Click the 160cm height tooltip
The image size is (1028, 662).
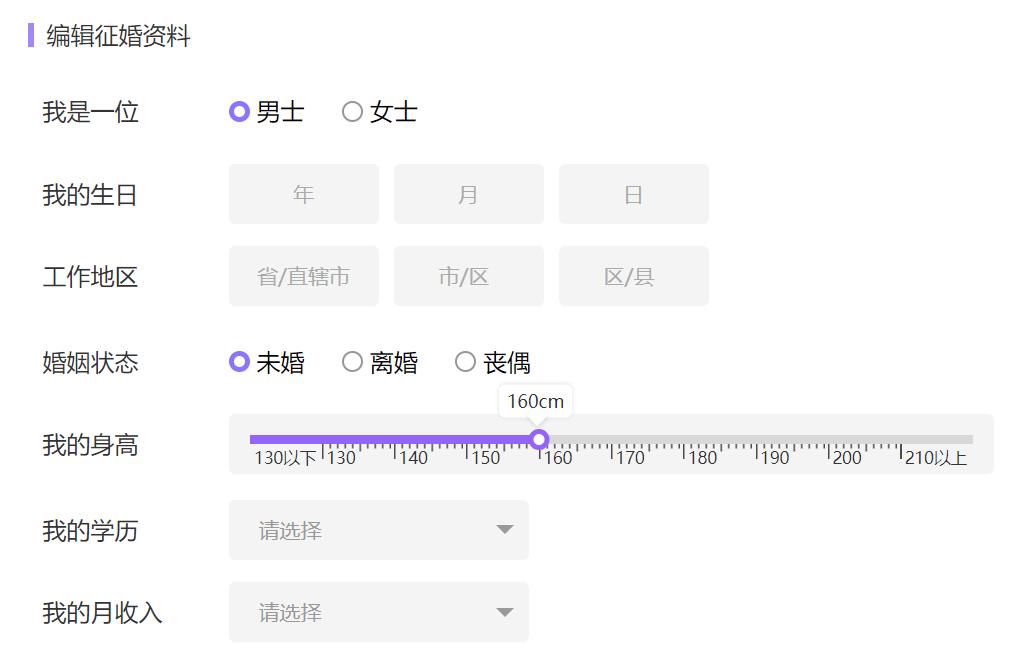[x=536, y=401]
